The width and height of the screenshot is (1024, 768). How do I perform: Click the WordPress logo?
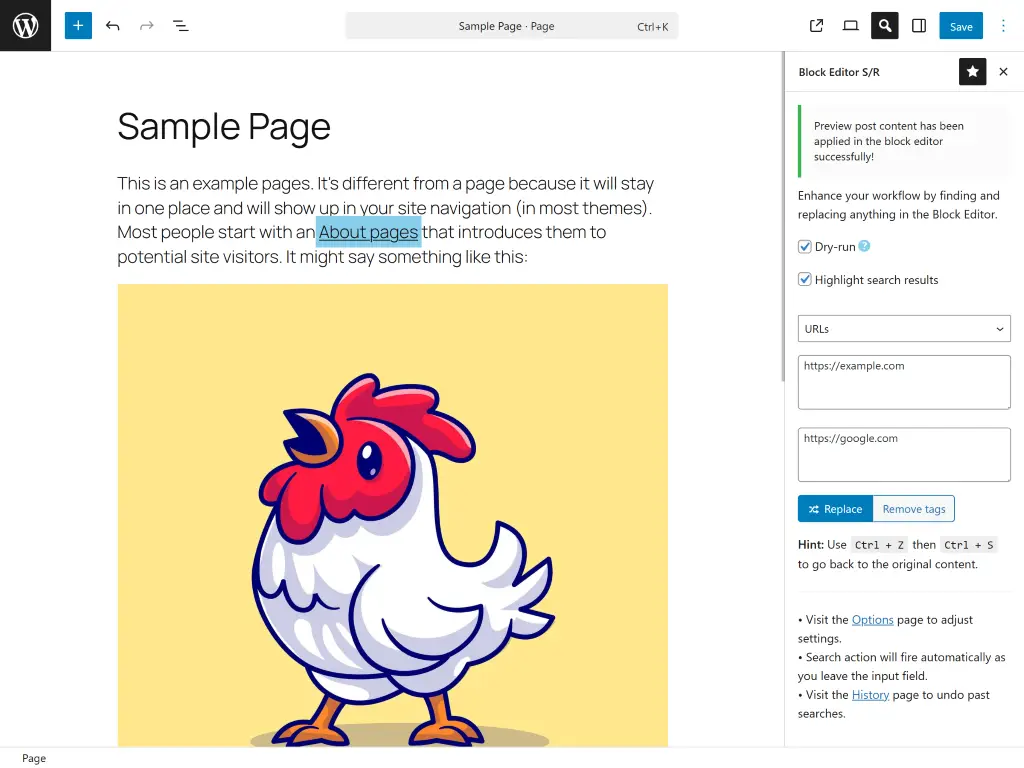point(25,25)
